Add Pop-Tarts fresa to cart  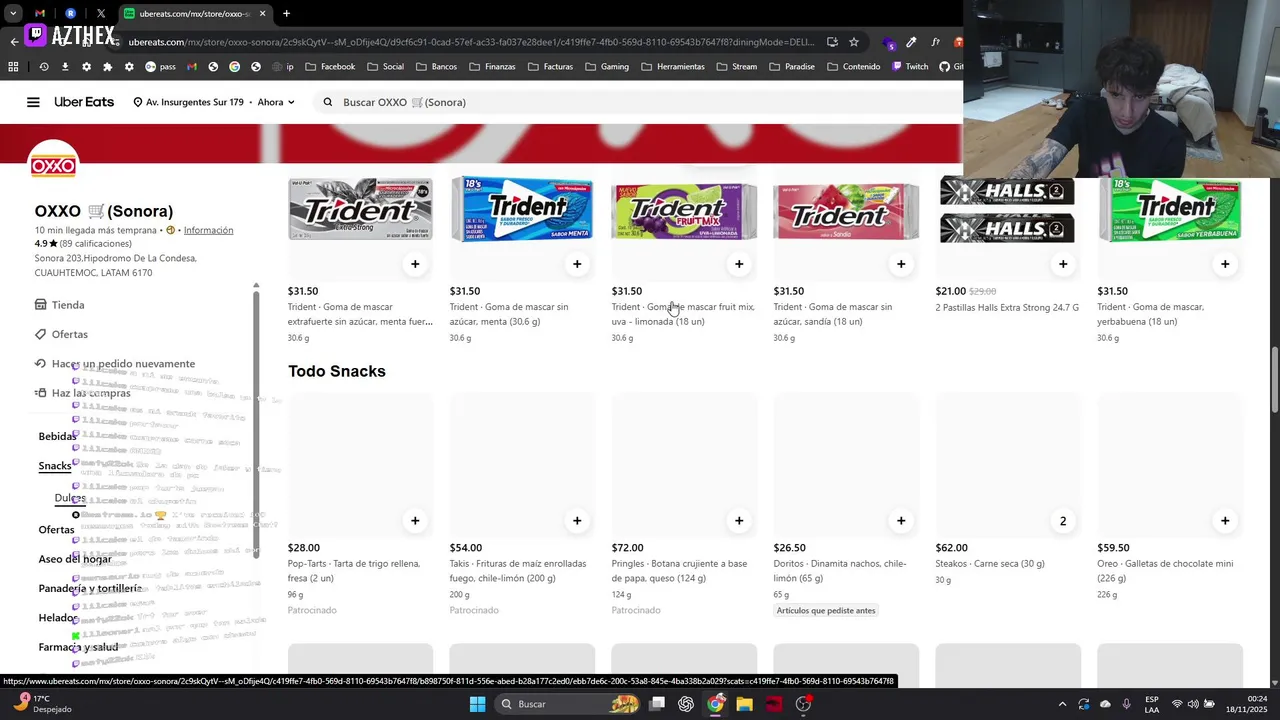point(415,520)
